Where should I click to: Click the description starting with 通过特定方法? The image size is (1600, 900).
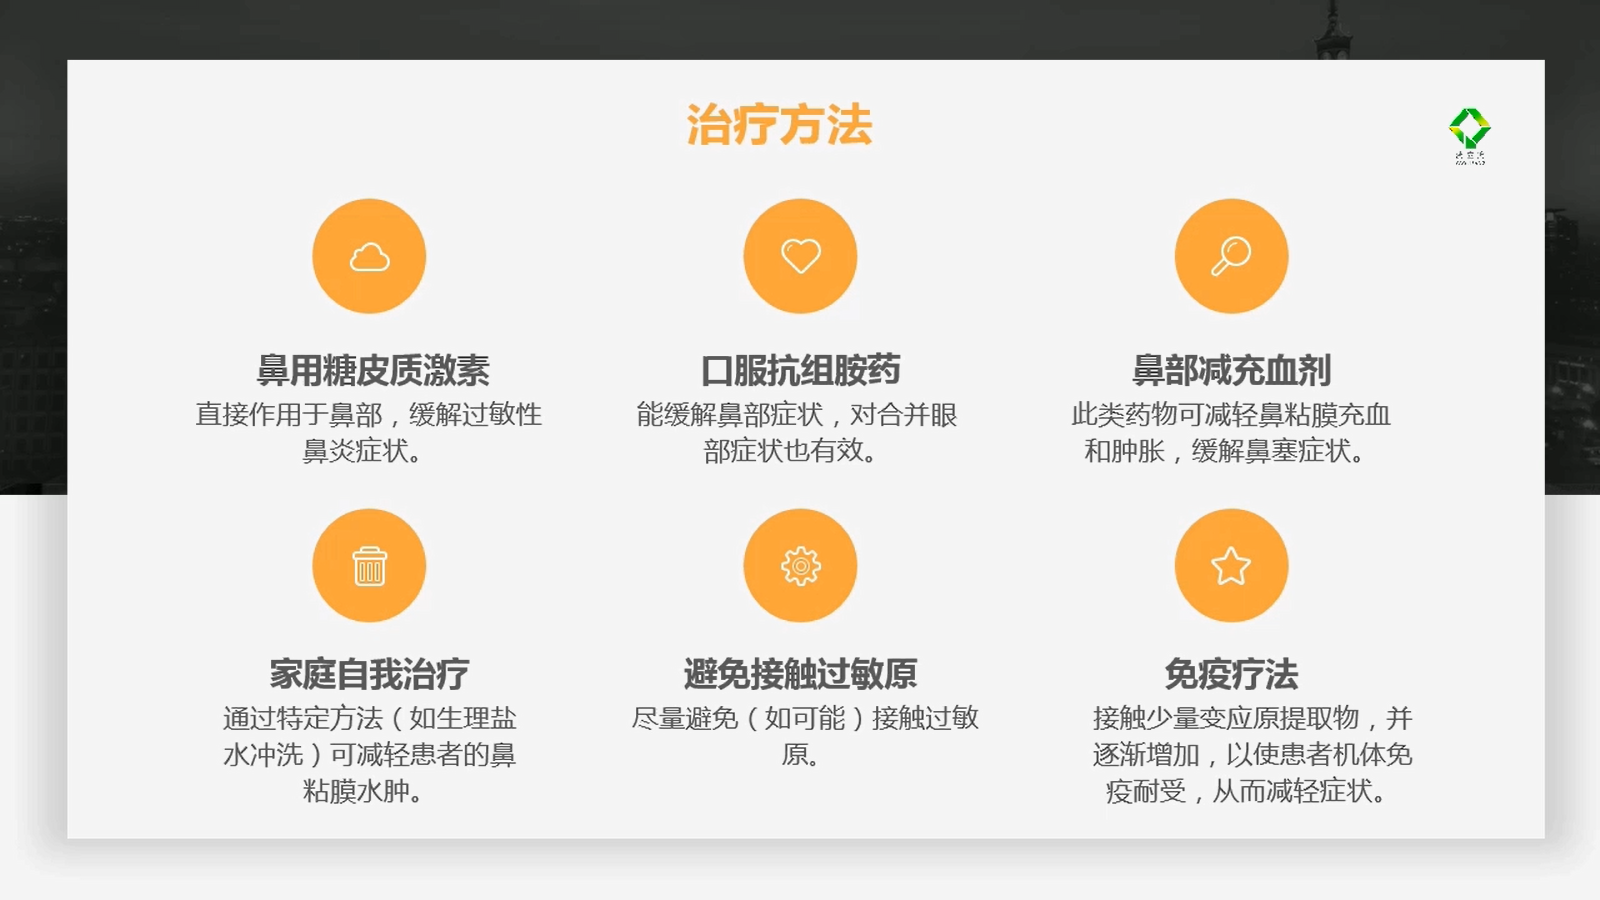pos(369,754)
